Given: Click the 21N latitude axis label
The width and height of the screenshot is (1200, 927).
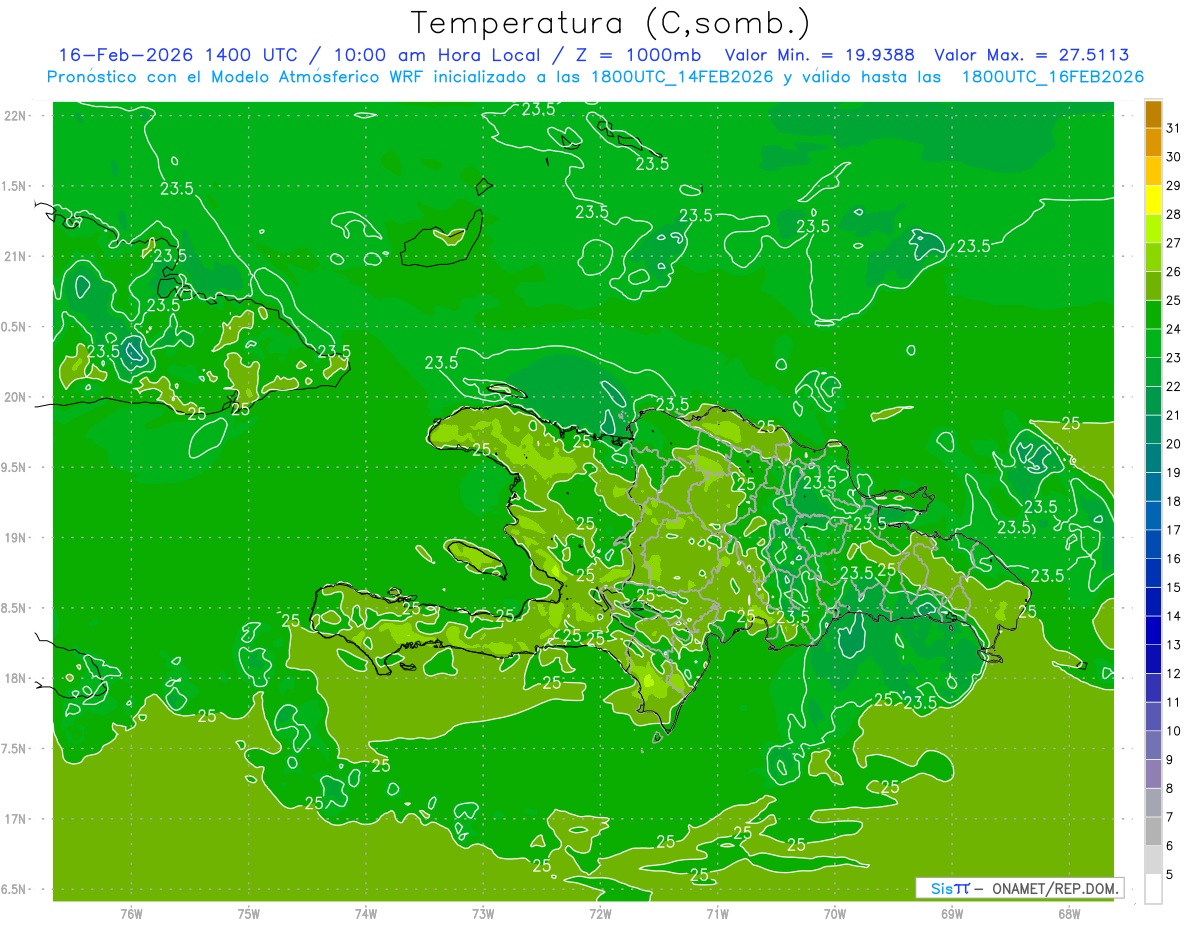Looking at the screenshot, I should pos(17,256).
